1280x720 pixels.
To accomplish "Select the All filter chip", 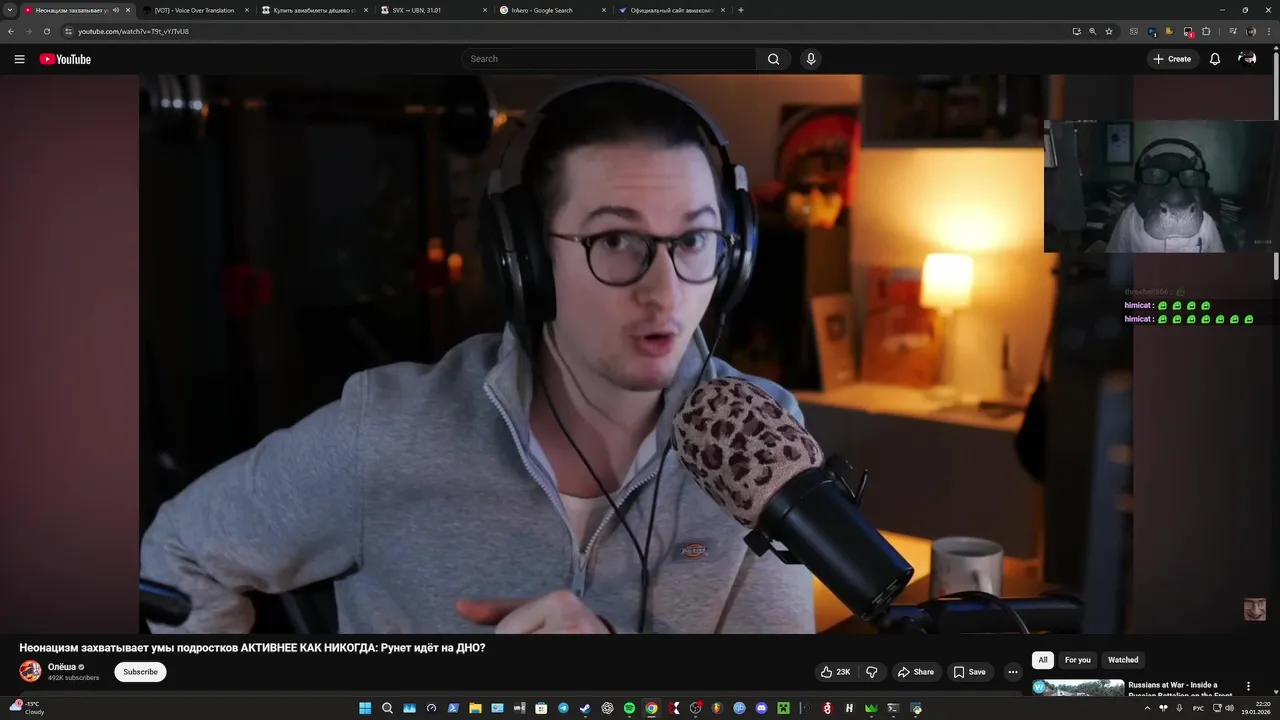I will (1043, 660).
